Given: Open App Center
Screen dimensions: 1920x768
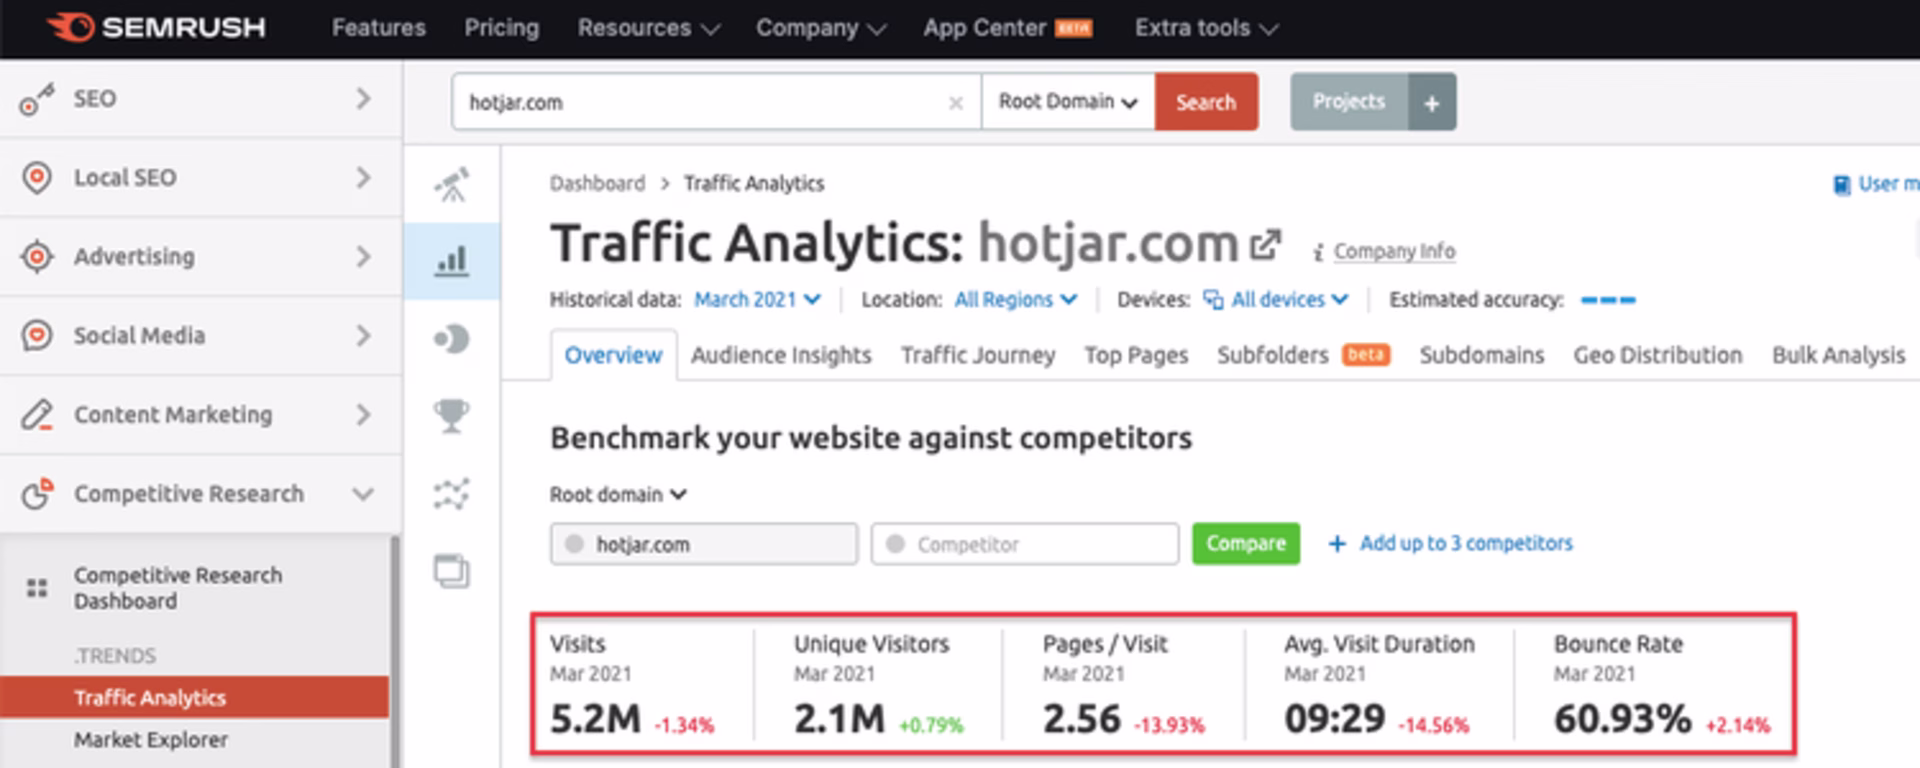Looking at the screenshot, I should [x=1007, y=28].
